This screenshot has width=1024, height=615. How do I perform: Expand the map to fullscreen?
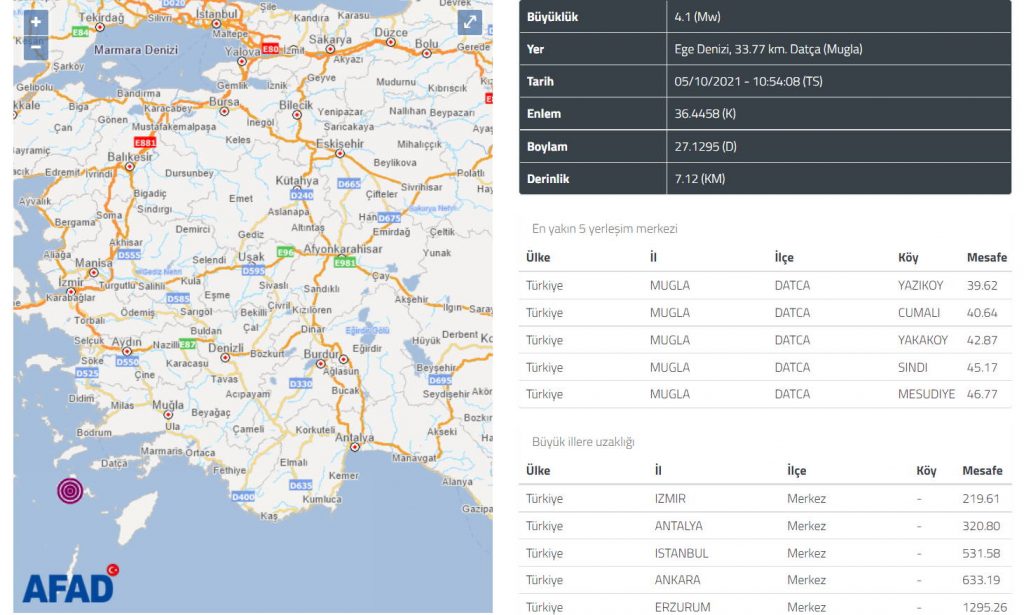tap(469, 23)
